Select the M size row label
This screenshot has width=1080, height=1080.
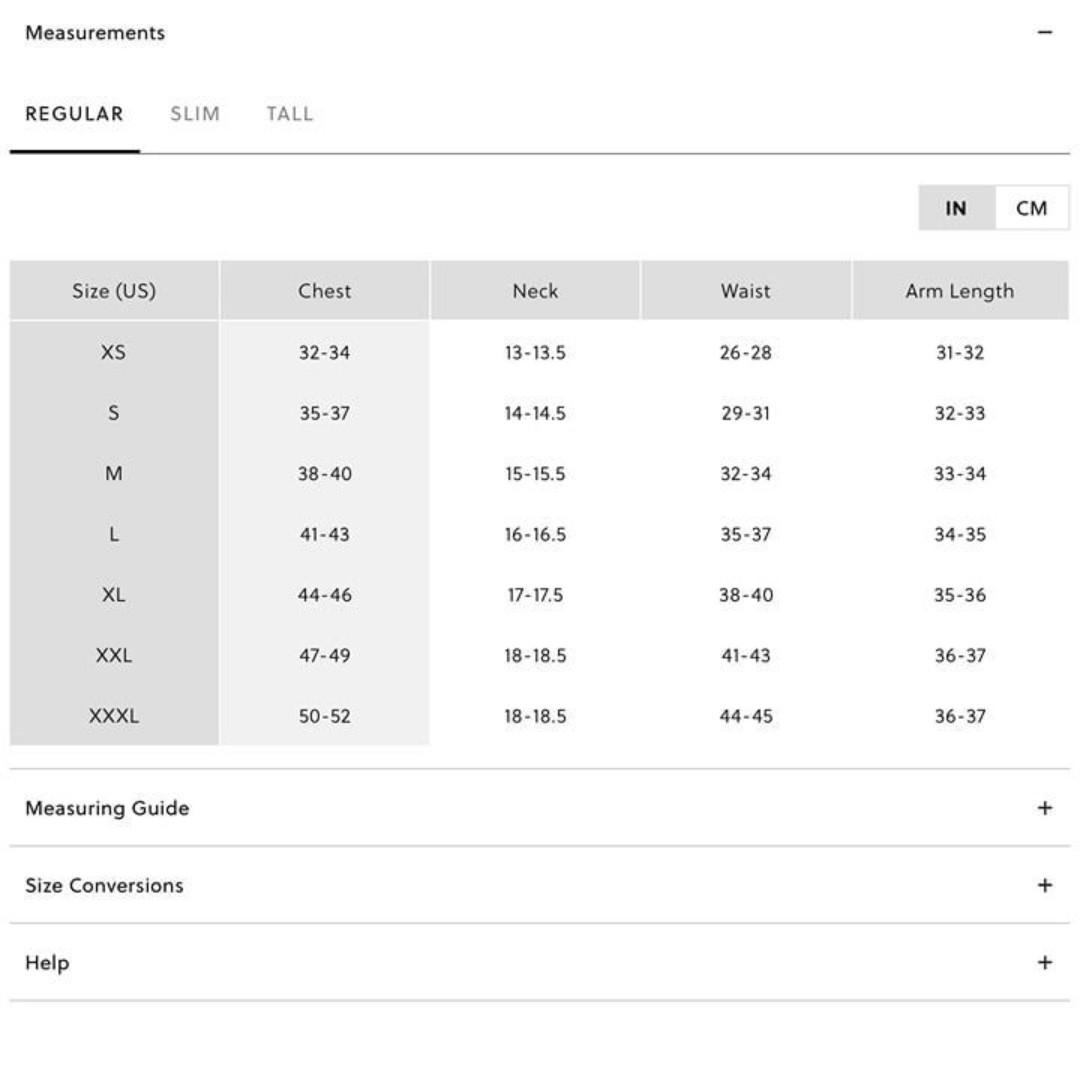coord(114,473)
